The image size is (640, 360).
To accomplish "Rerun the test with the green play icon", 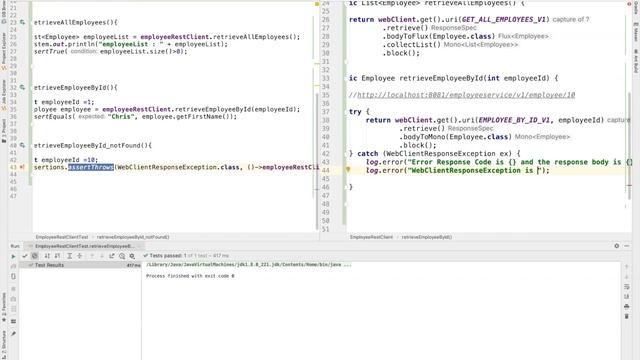I will click(x=13, y=256).
